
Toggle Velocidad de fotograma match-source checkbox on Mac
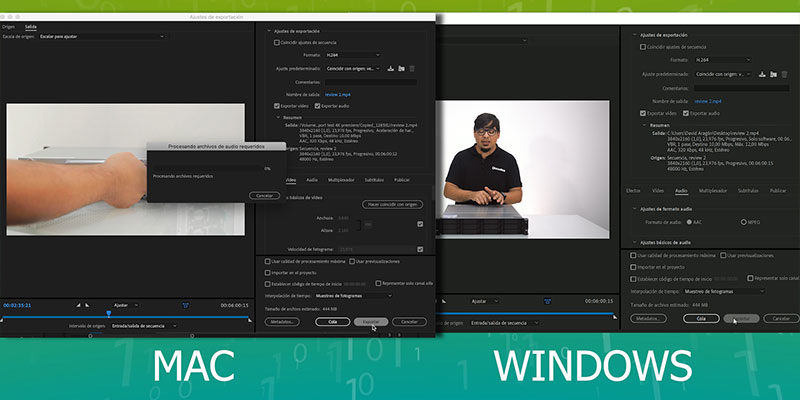(420, 249)
